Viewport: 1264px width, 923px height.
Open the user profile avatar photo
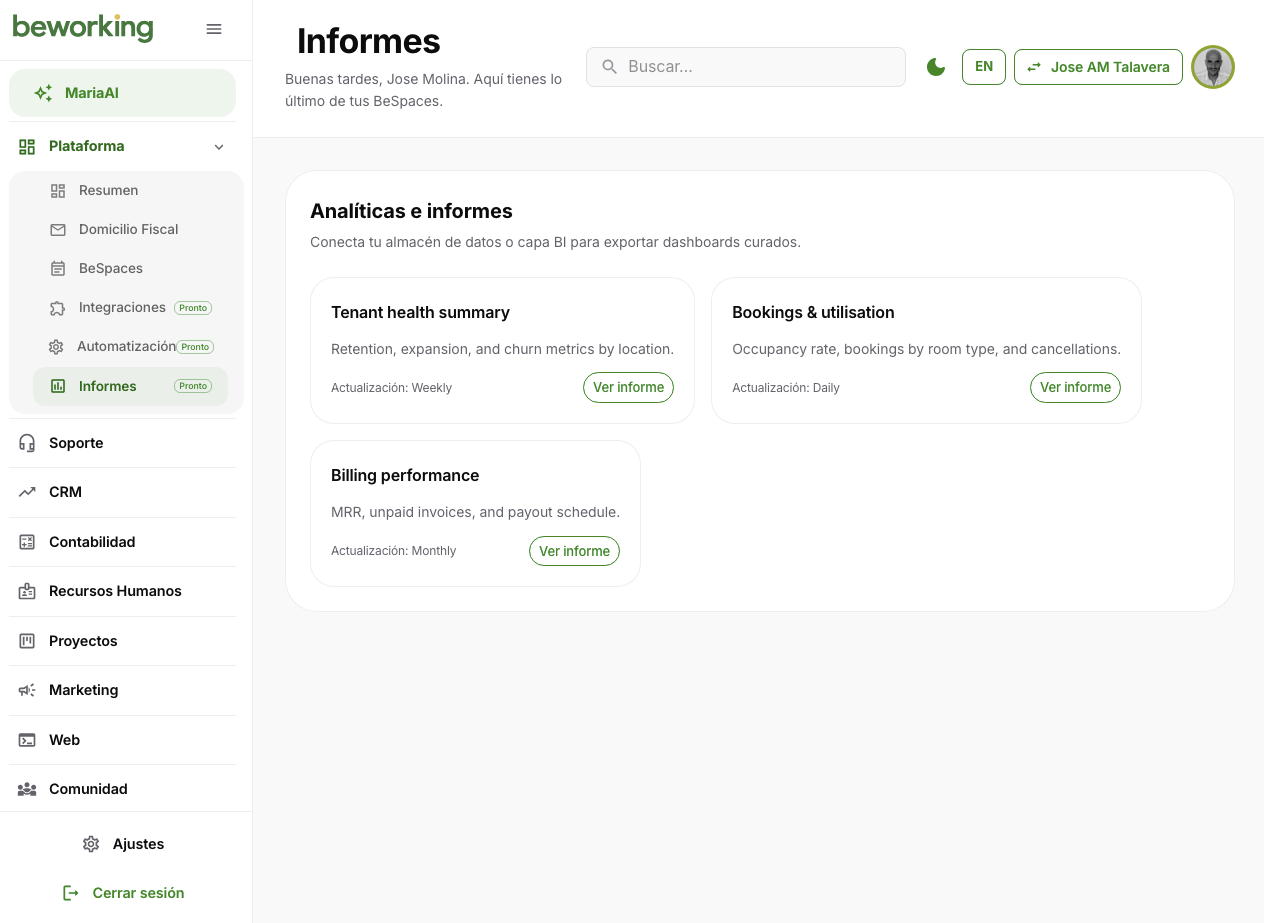tap(1213, 67)
